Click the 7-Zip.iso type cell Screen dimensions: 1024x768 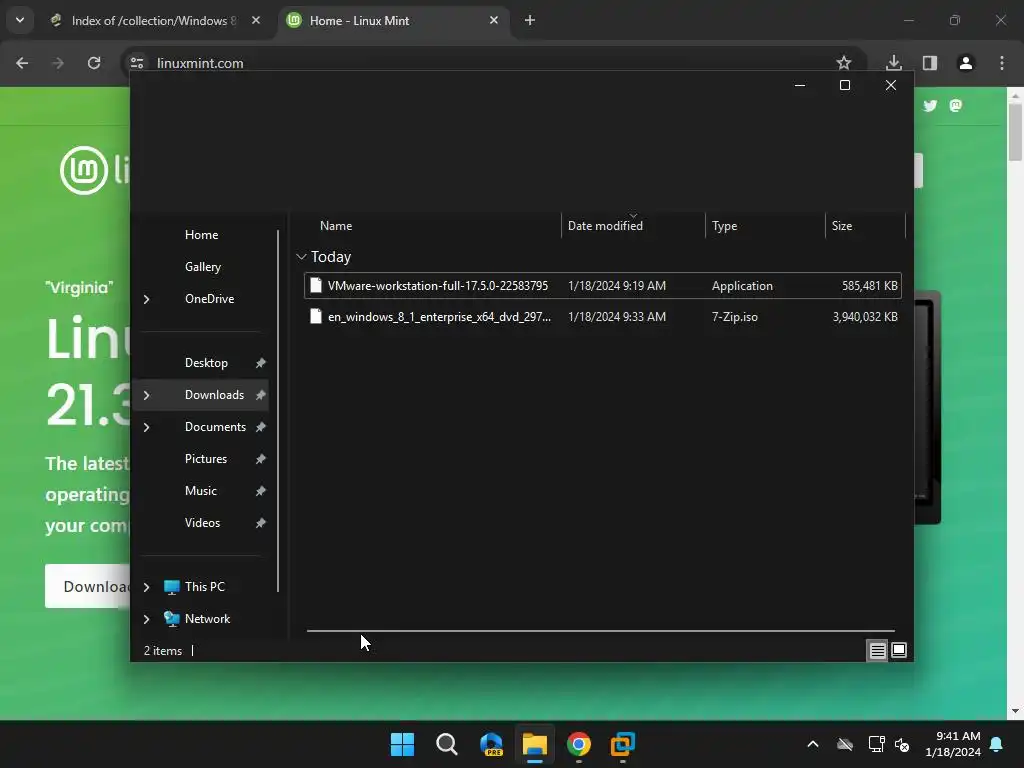coord(735,317)
